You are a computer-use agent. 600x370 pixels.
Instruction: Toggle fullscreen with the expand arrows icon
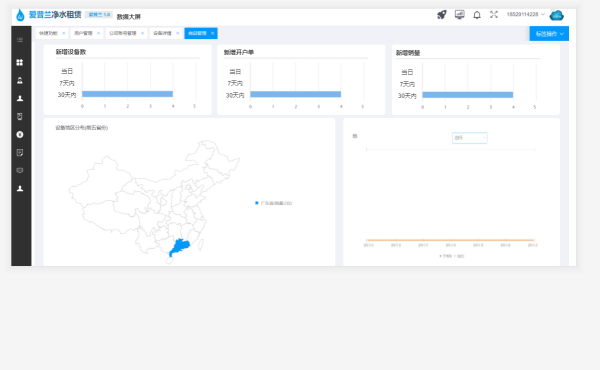[494, 15]
